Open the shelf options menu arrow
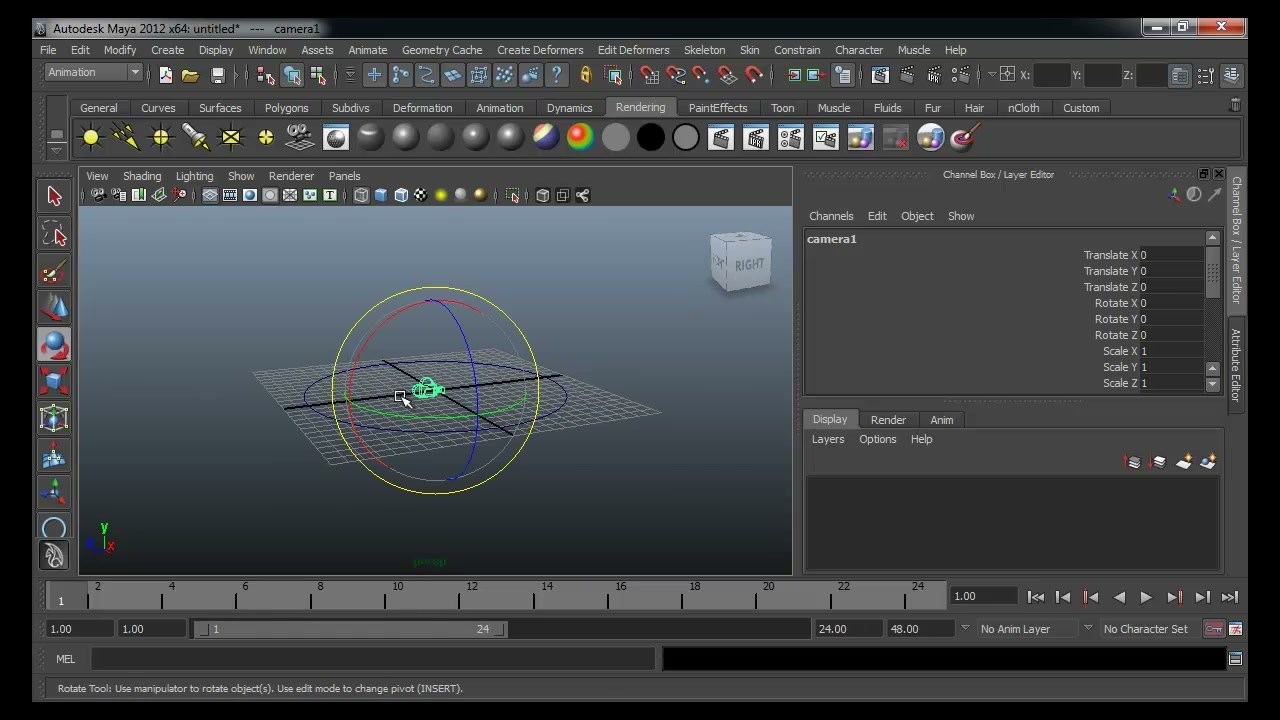1280x720 pixels. pos(57,150)
